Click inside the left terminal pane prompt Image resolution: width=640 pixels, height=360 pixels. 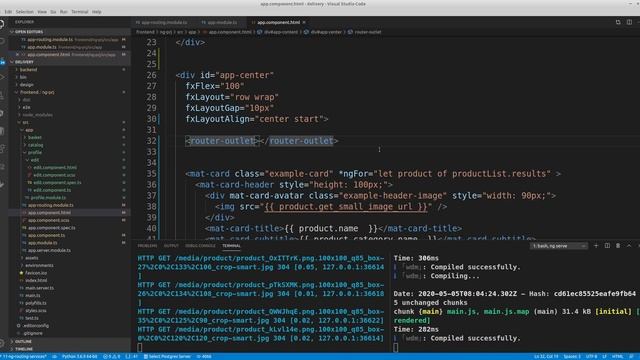[140, 347]
